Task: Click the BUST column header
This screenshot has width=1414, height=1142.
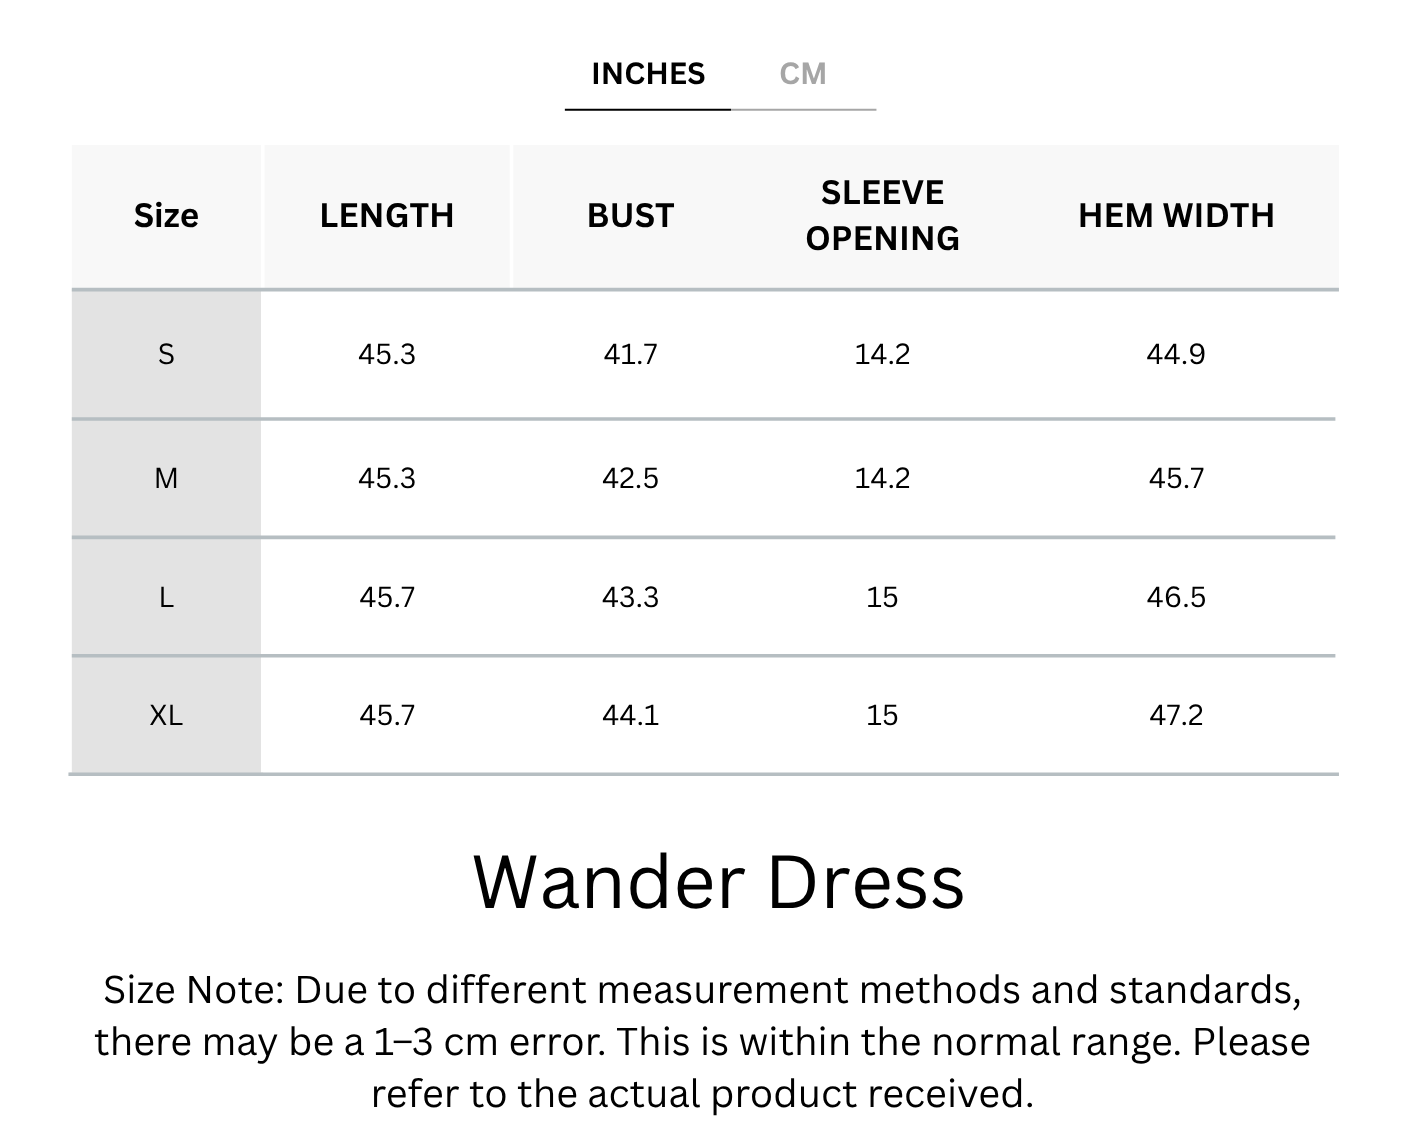Action: tap(630, 216)
